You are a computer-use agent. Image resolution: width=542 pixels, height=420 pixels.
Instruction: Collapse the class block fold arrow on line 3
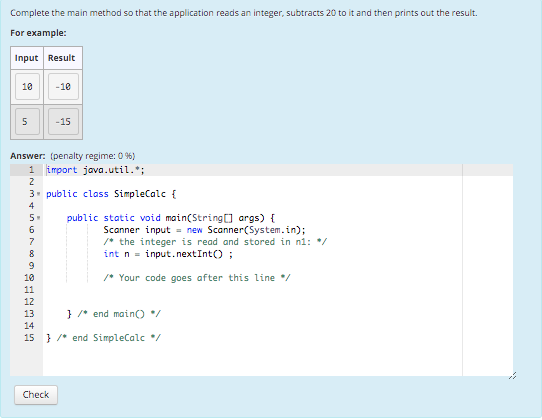39,194
